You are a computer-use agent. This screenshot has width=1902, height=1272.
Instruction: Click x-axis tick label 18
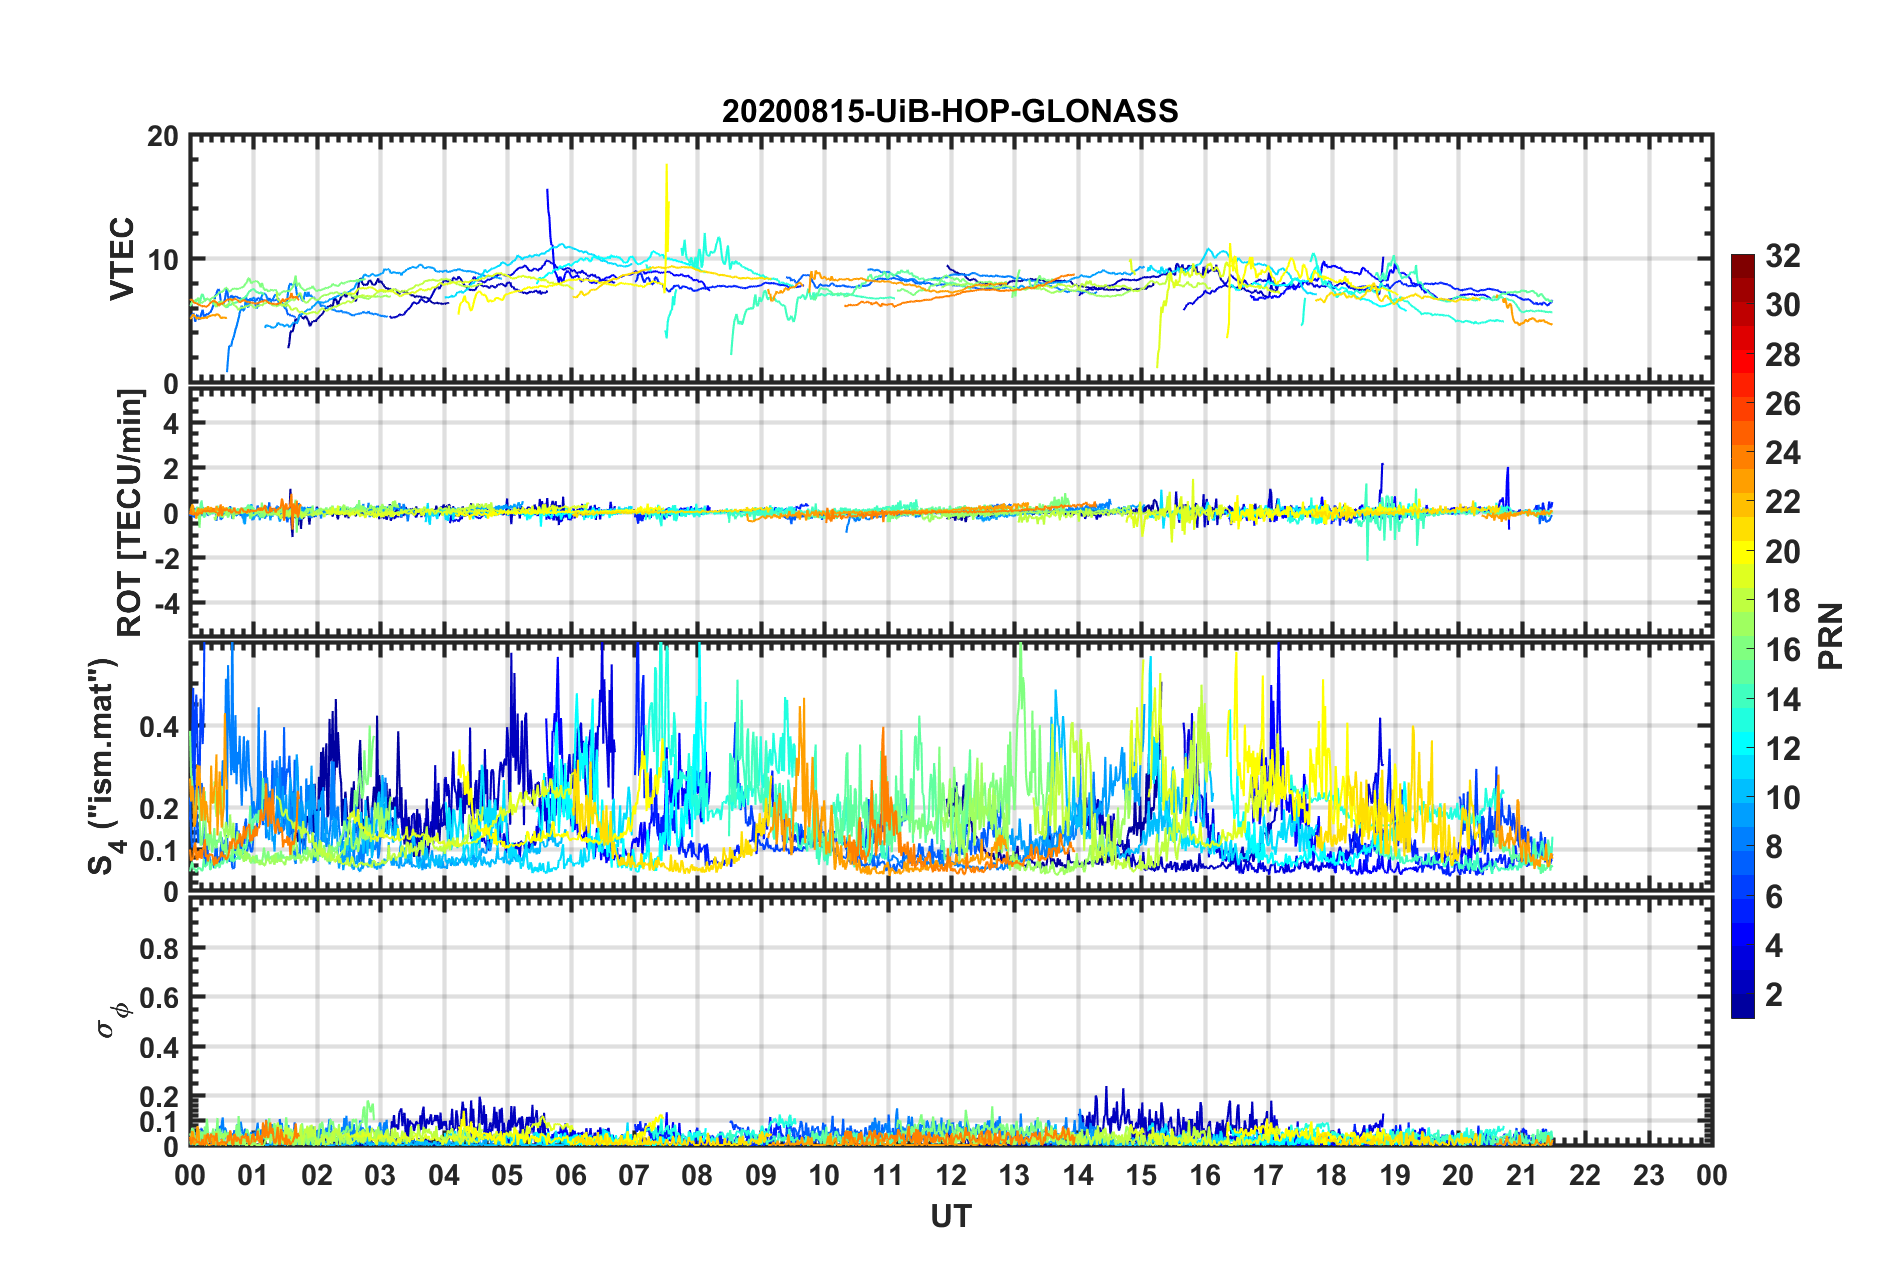point(1331,1175)
